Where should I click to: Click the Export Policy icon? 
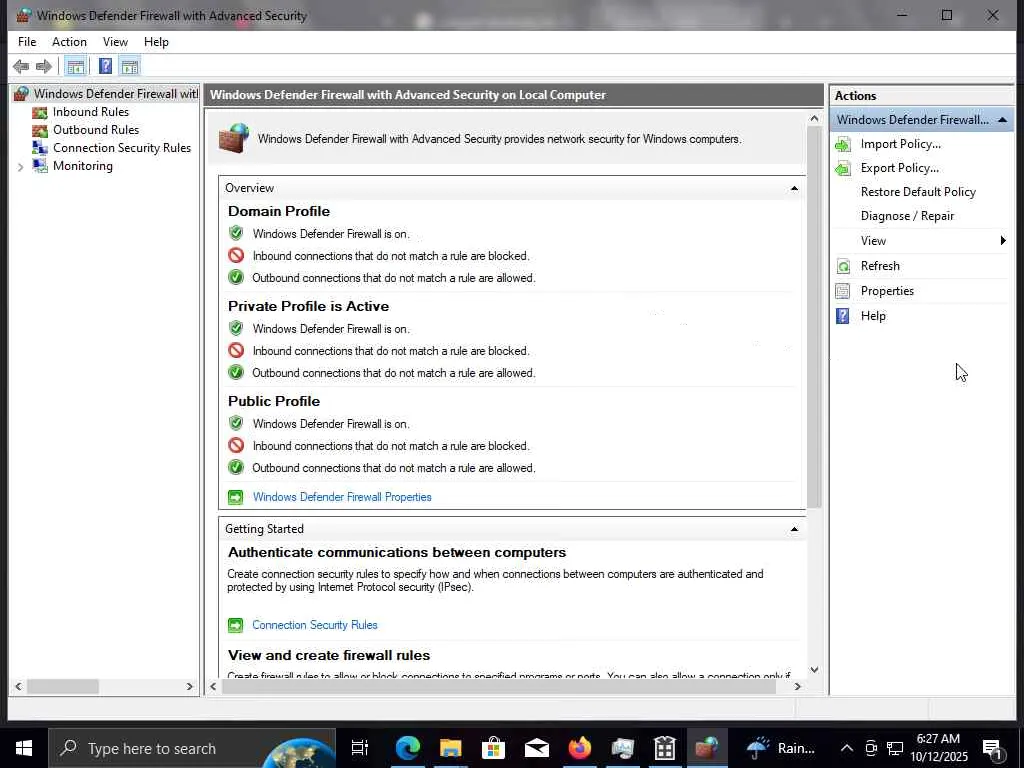[x=843, y=168]
